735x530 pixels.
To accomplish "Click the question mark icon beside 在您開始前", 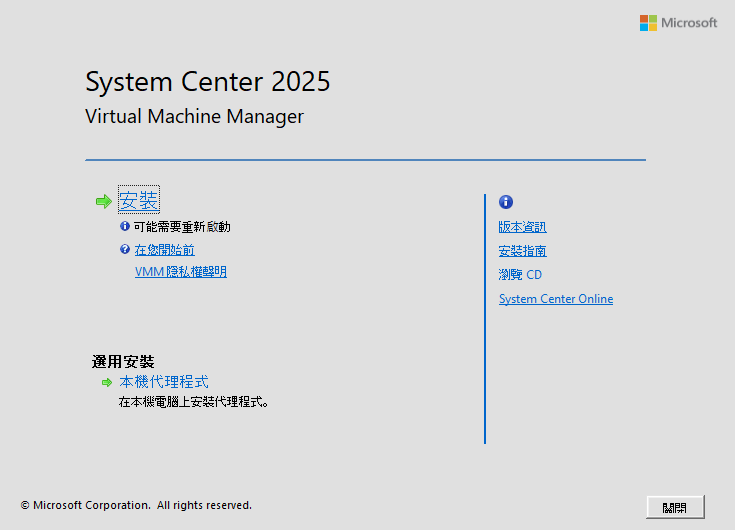I will click(125, 250).
